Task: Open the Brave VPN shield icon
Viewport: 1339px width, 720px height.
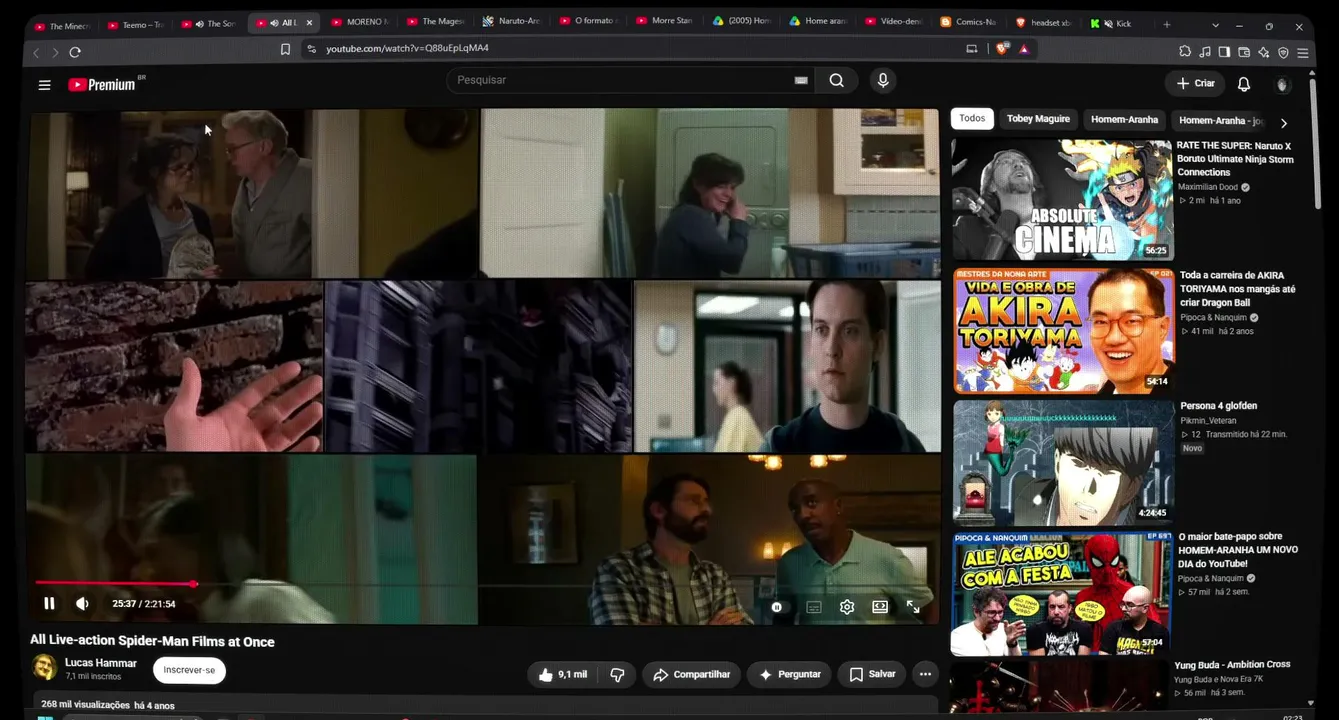Action: pyautogui.click(x=1283, y=52)
